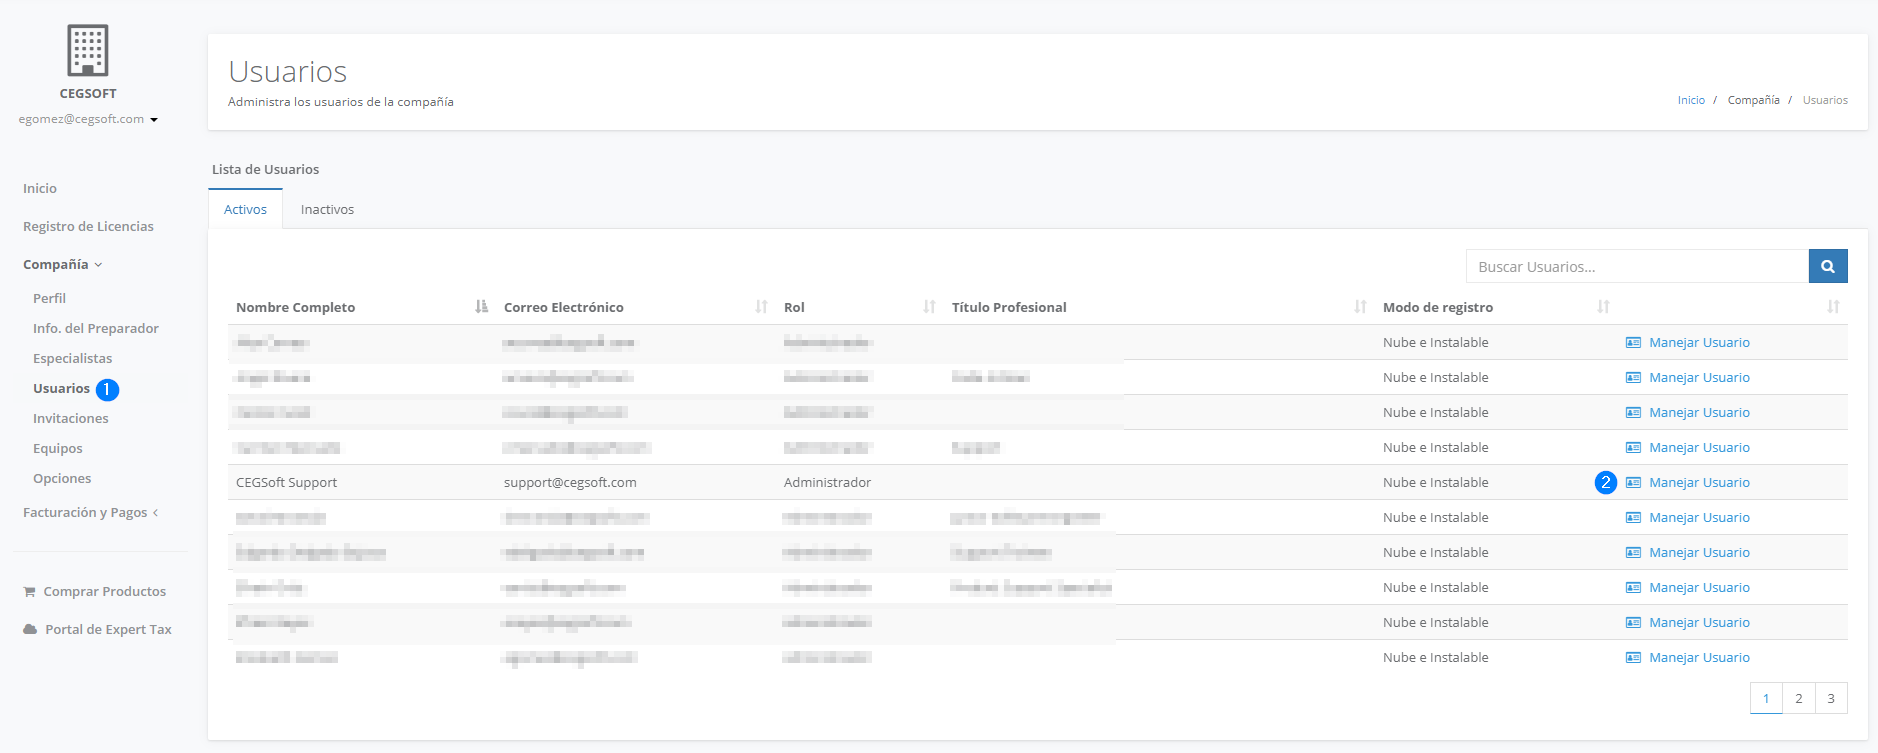Open Opciones in the sidebar
Screen dimensions: 1878x753
tap(62, 478)
